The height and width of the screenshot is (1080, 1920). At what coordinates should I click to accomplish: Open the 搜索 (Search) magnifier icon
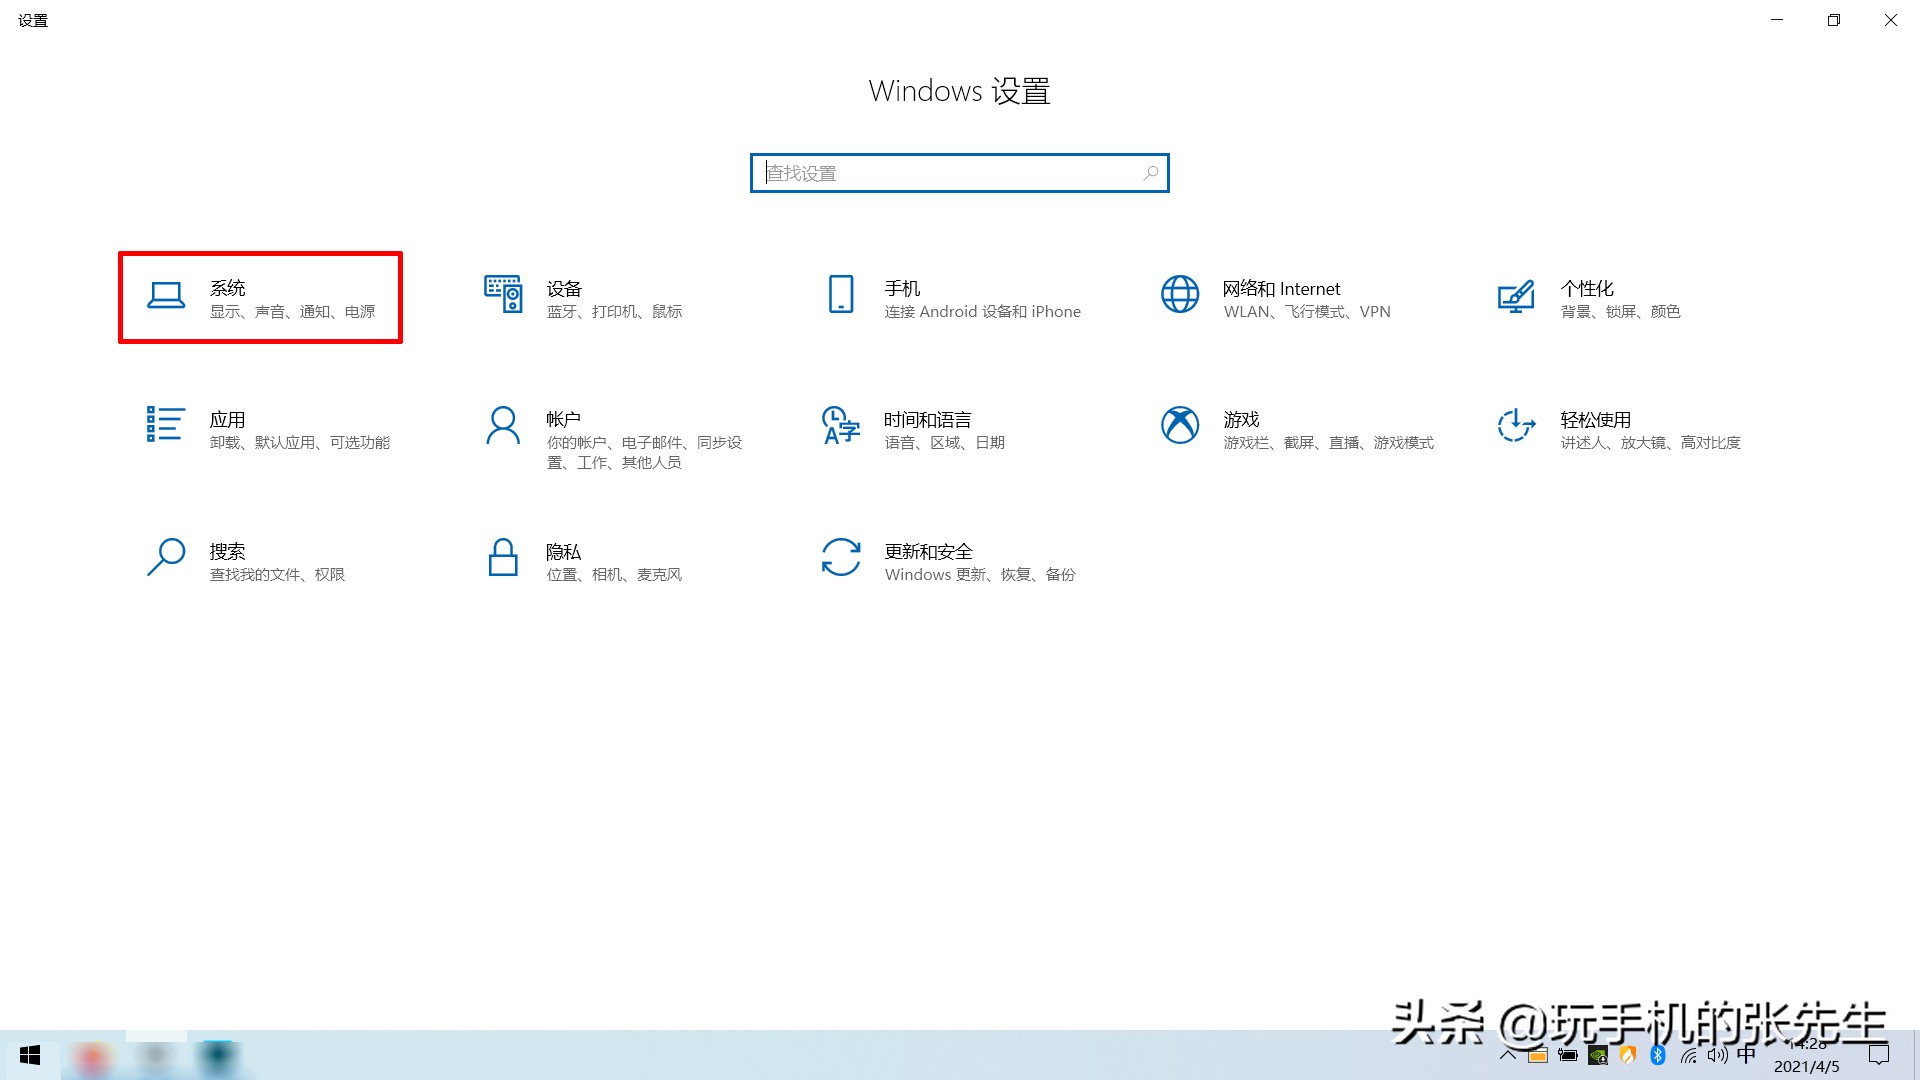166,557
